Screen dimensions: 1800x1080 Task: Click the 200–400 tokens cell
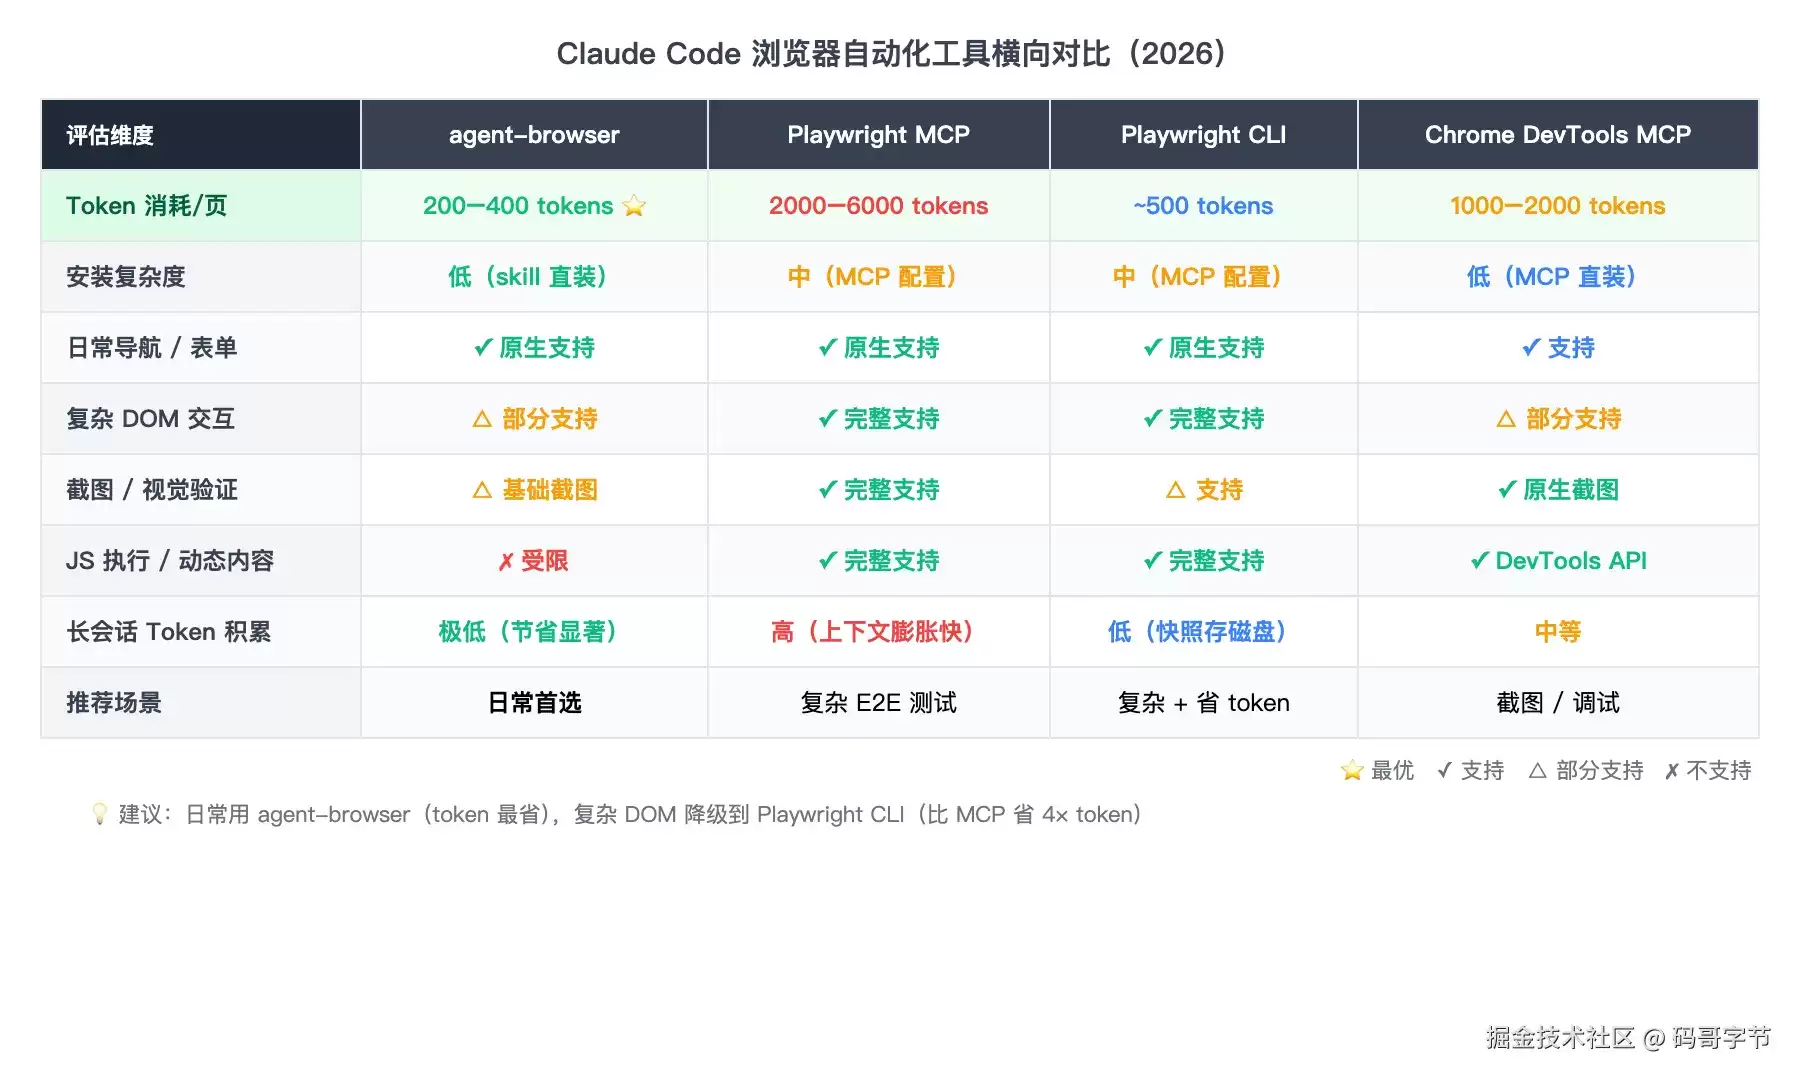coord(534,206)
